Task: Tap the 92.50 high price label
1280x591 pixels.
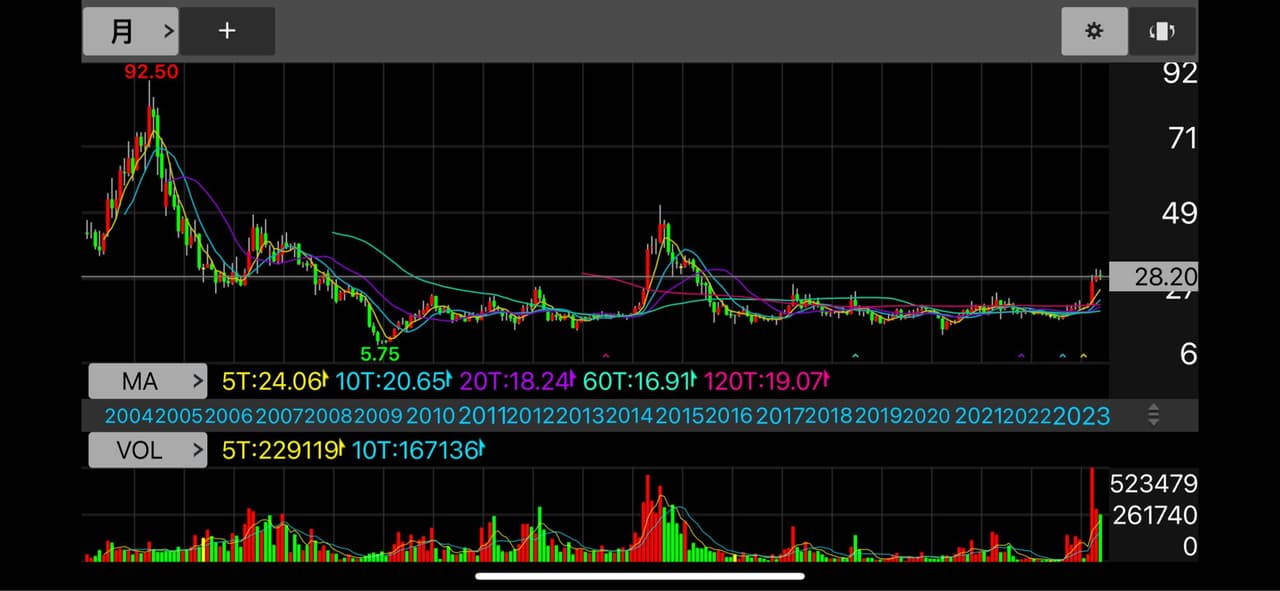Action: 152,73
